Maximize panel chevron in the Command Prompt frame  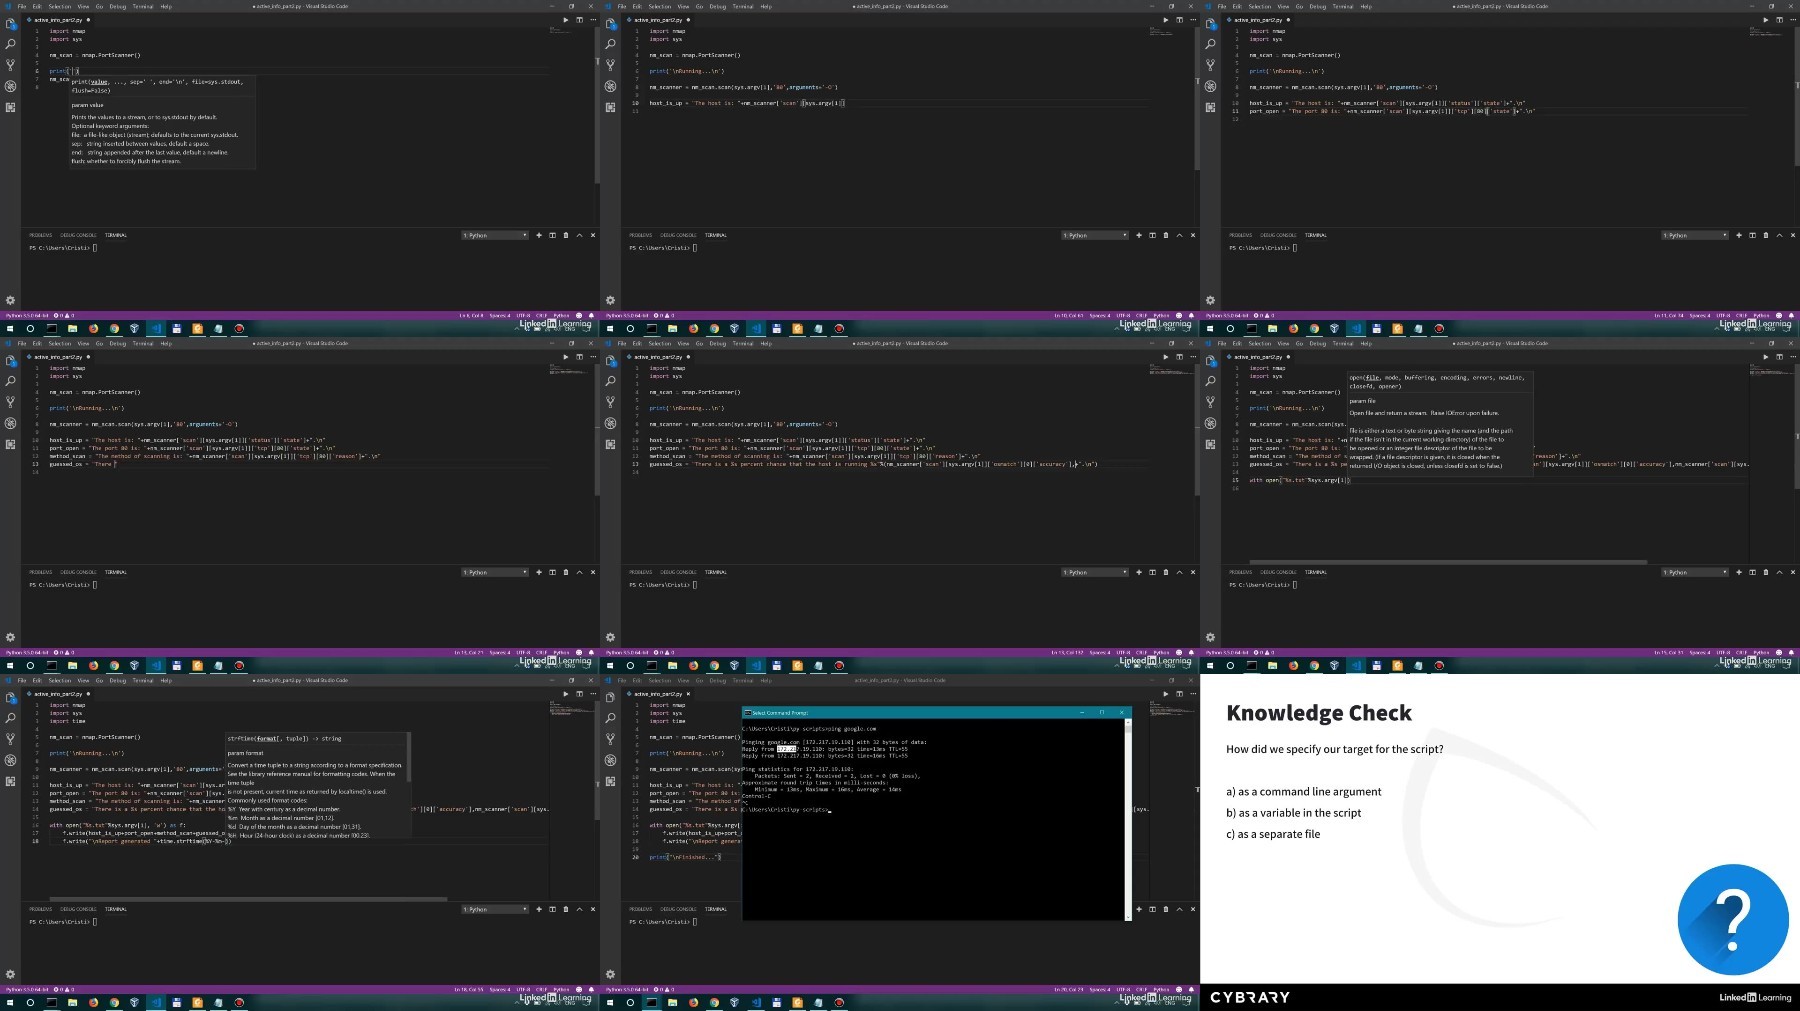pos(1179,909)
